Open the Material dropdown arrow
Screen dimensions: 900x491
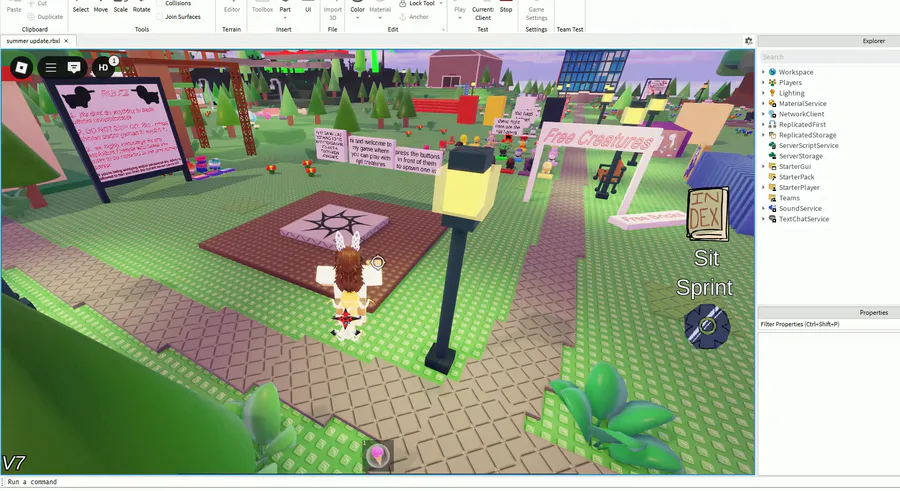coord(379,18)
